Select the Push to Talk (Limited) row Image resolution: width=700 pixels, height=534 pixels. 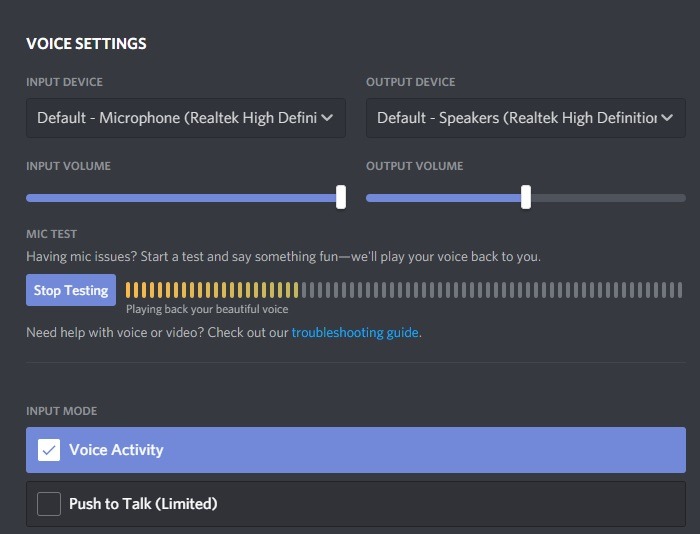(356, 504)
